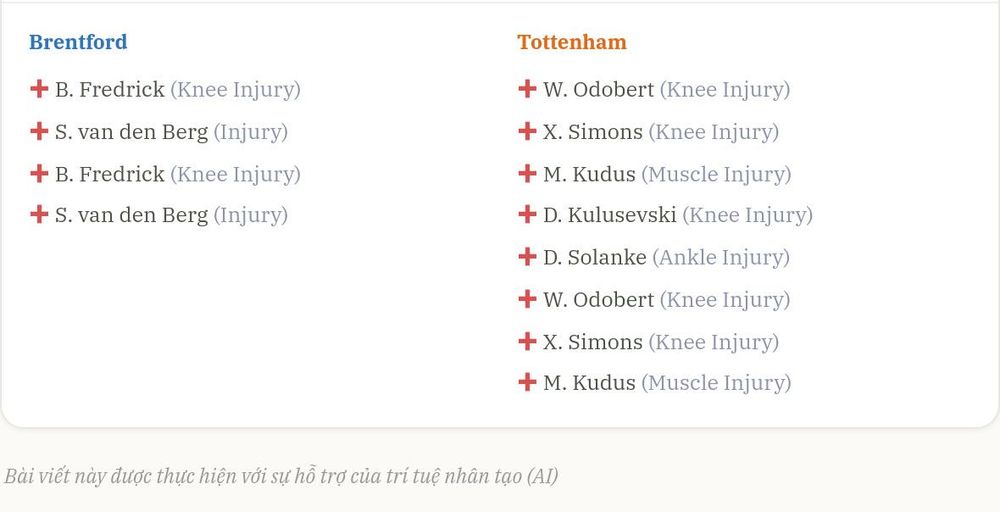Select the red cross by the first B. Fredrick entry
Viewport: 1000px width, 512px height.
pyautogui.click(x=39, y=89)
